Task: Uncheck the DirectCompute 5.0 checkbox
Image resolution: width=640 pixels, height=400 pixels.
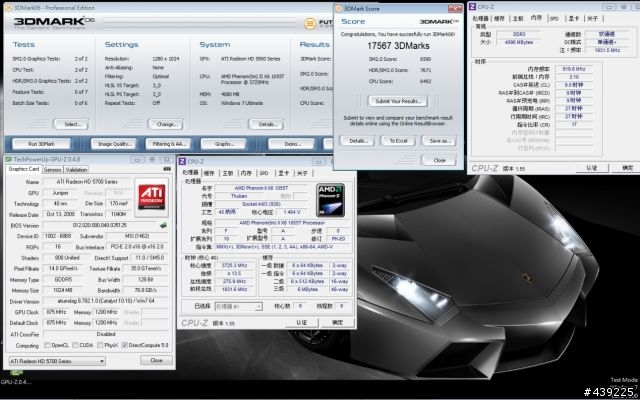Action: tap(125, 345)
